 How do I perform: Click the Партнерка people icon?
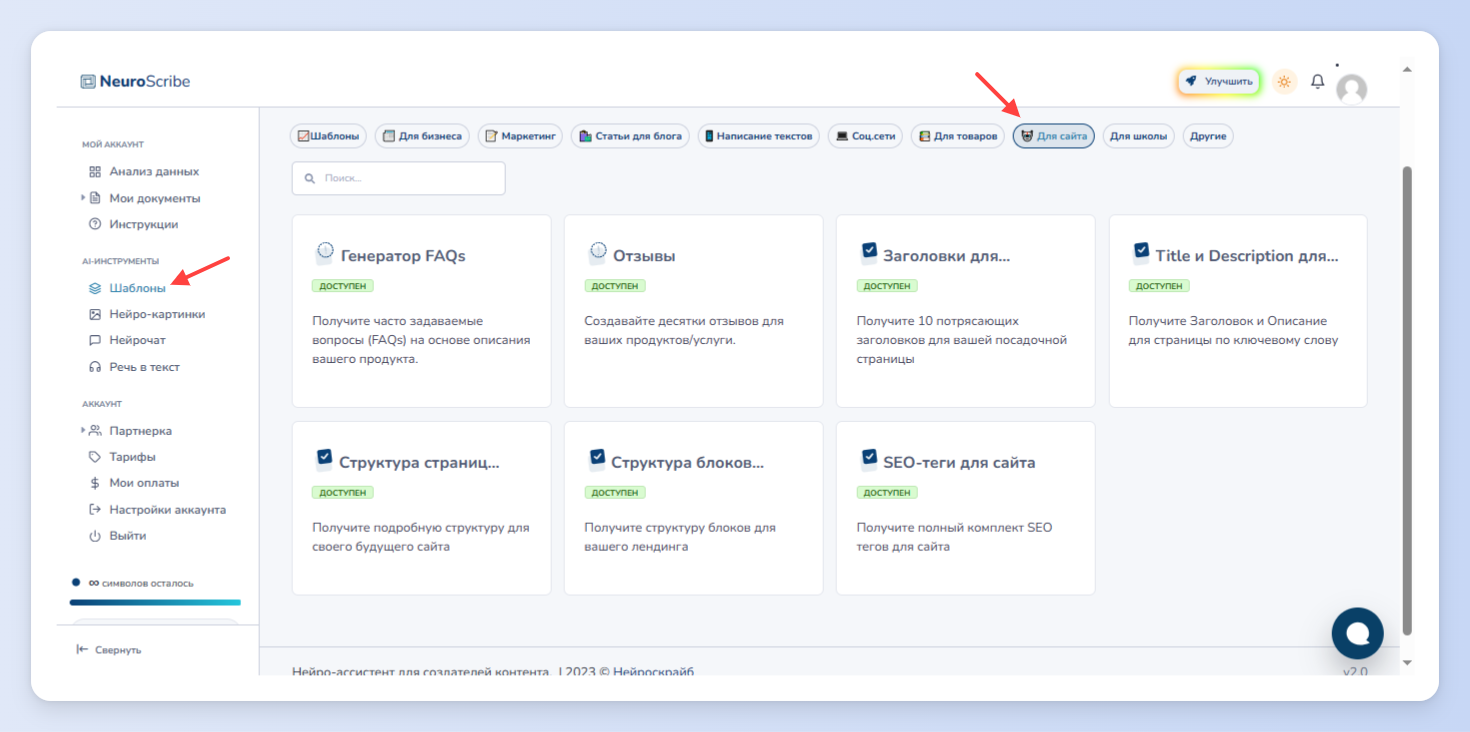(95, 431)
